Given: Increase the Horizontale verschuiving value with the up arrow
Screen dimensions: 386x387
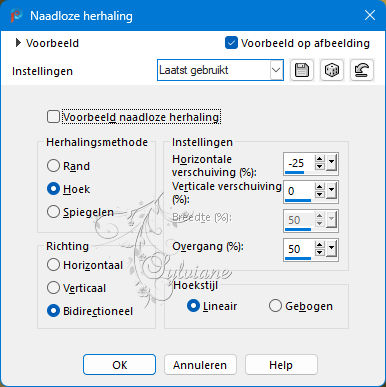Looking at the screenshot, I should click(x=319, y=160).
